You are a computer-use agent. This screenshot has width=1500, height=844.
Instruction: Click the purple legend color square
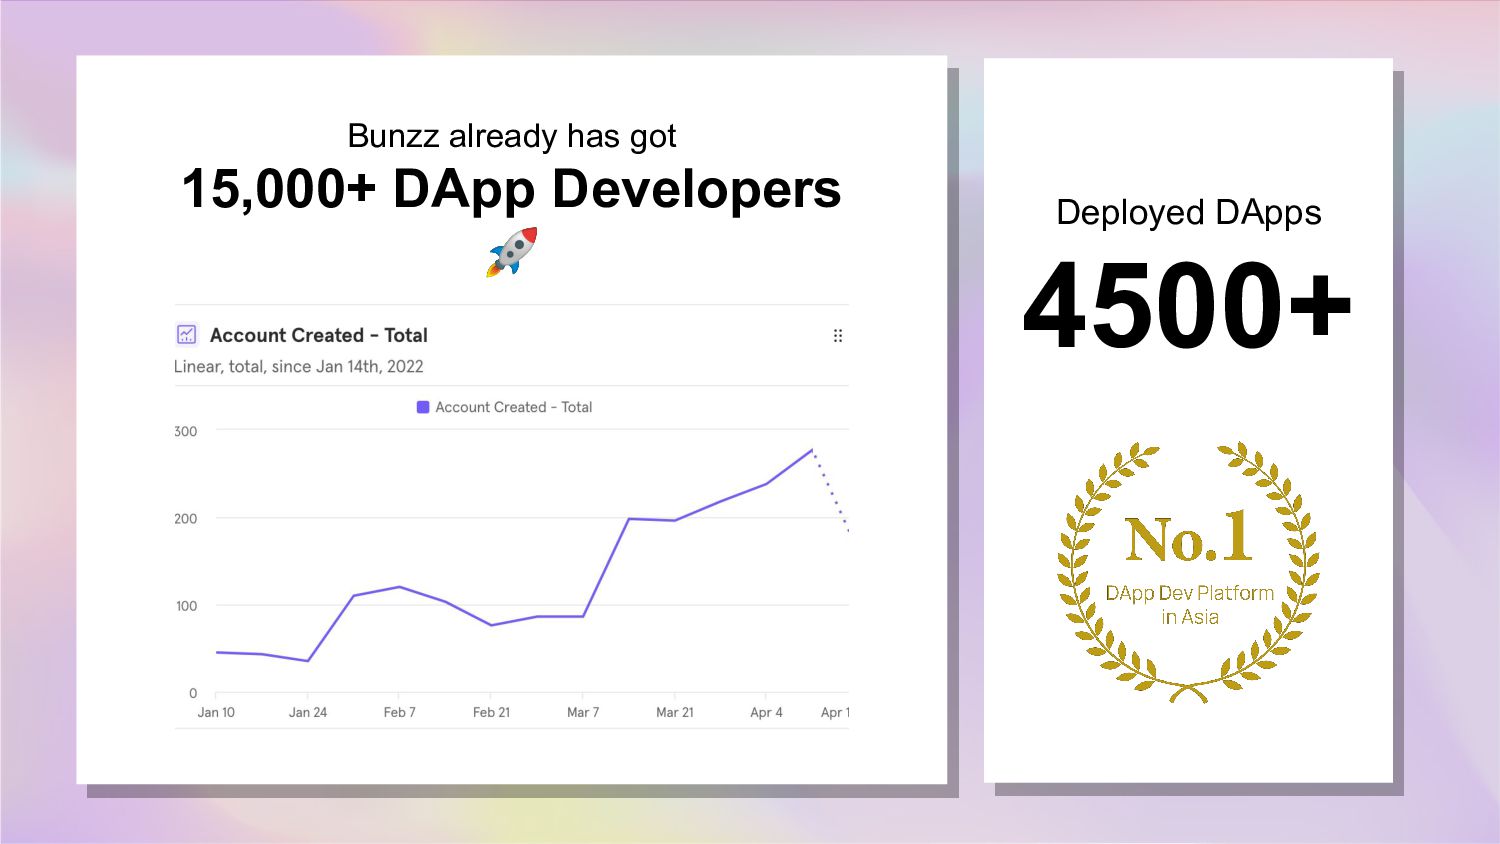point(423,407)
